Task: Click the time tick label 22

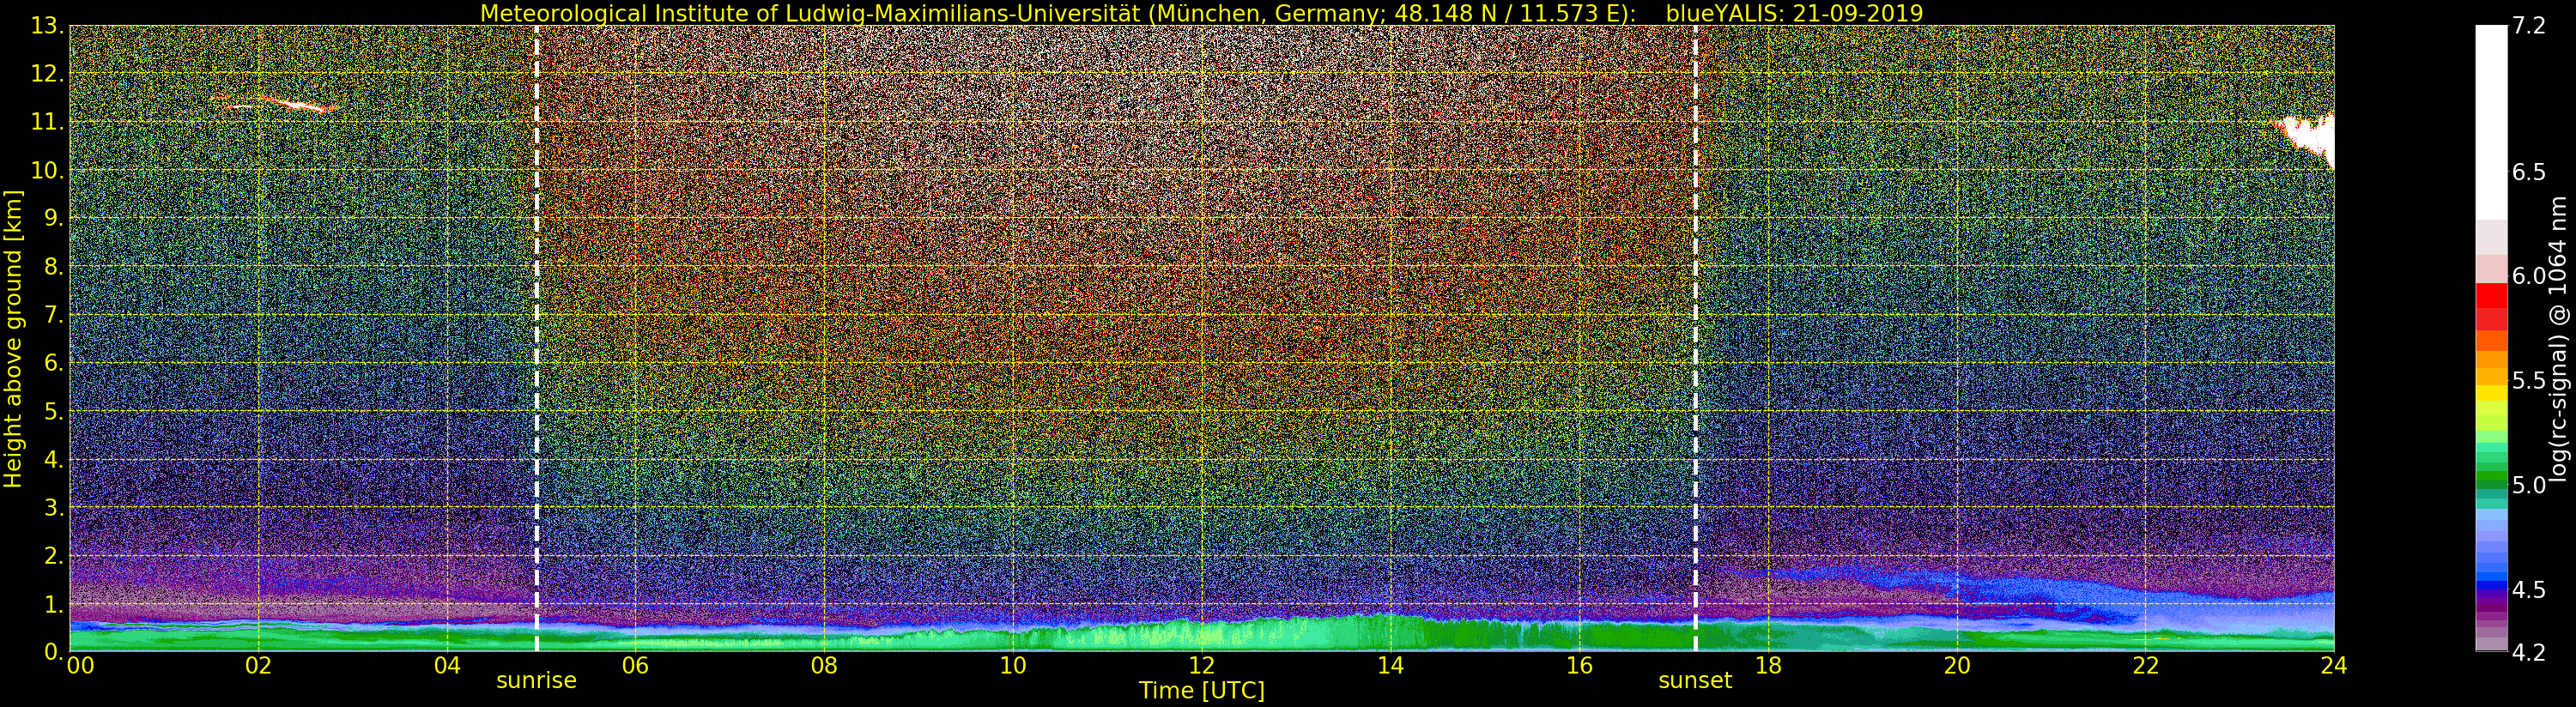Action: click(x=2145, y=666)
